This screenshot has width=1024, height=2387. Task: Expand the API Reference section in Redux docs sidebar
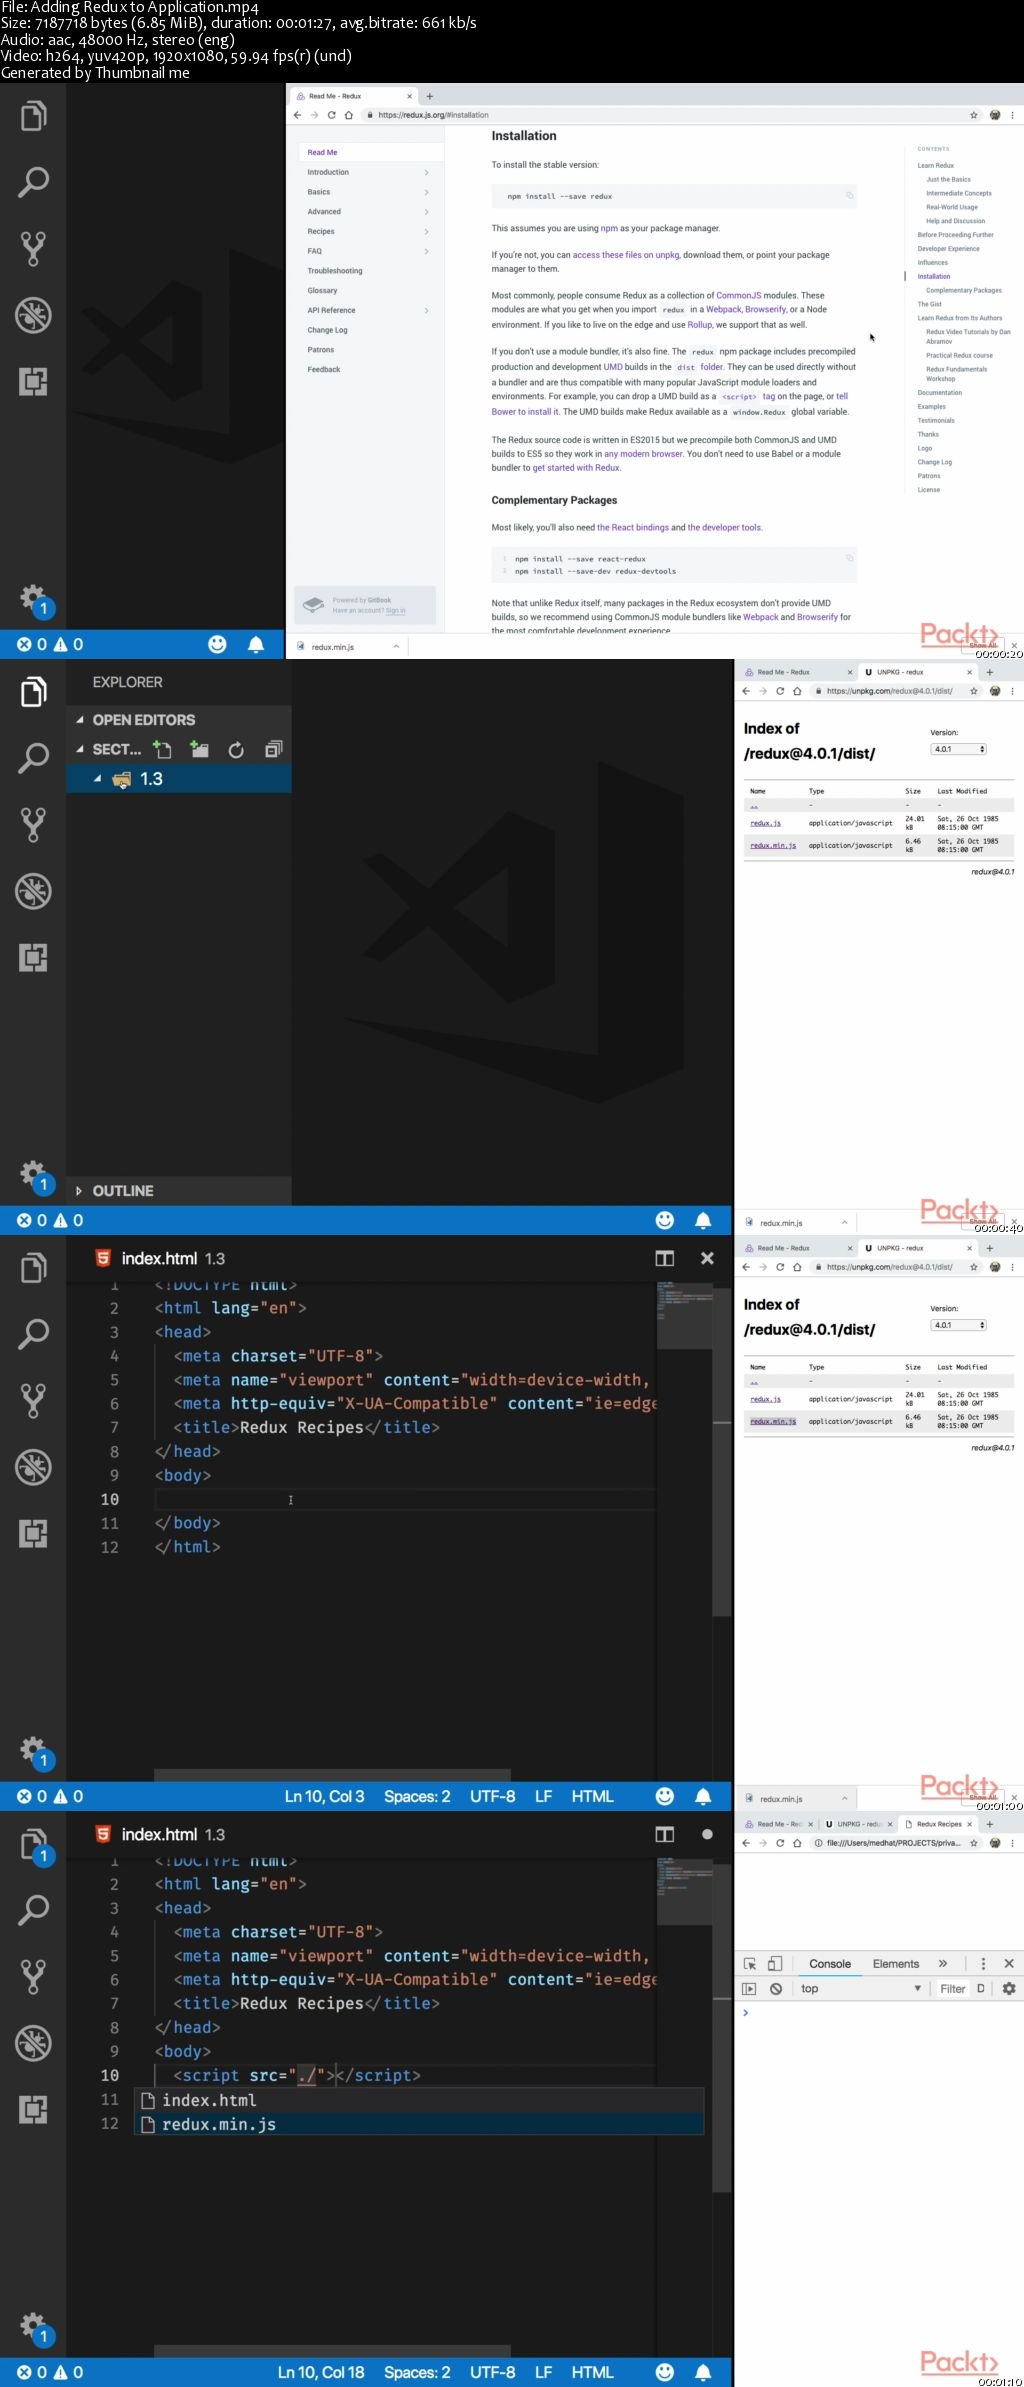click(426, 310)
